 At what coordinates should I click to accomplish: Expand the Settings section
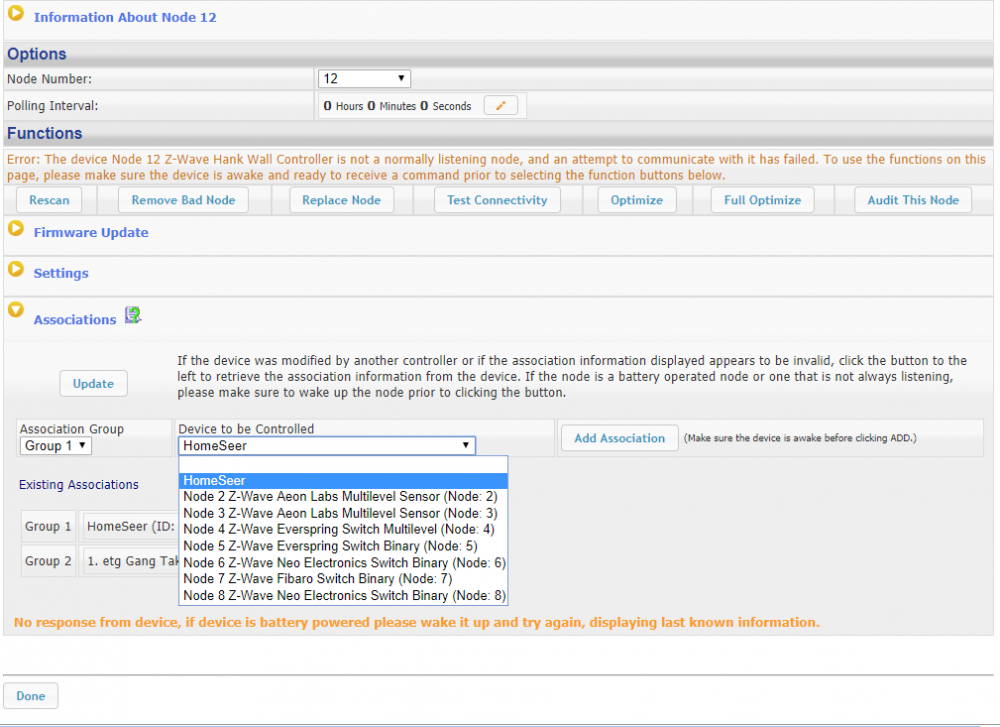[x=16, y=270]
